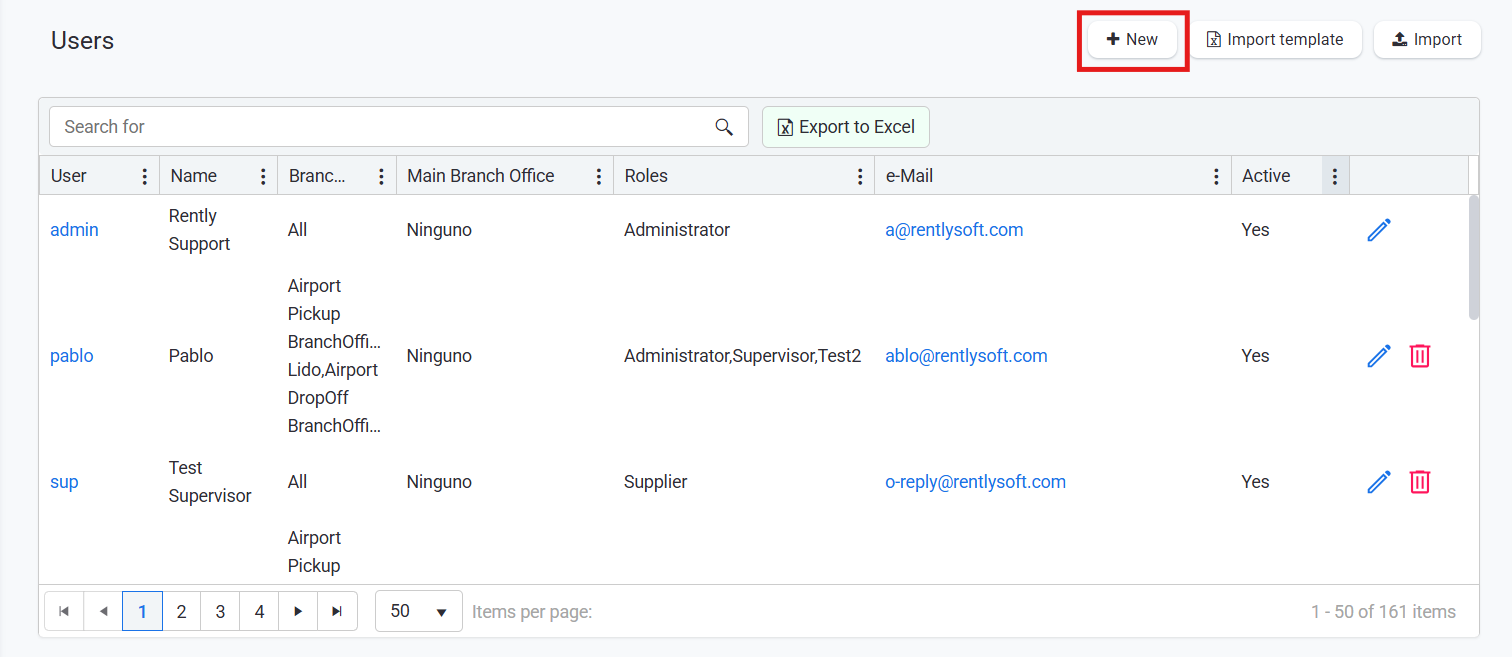This screenshot has width=1512, height=657.
Task: Open the User column options menu
Action: pos(145,176)
